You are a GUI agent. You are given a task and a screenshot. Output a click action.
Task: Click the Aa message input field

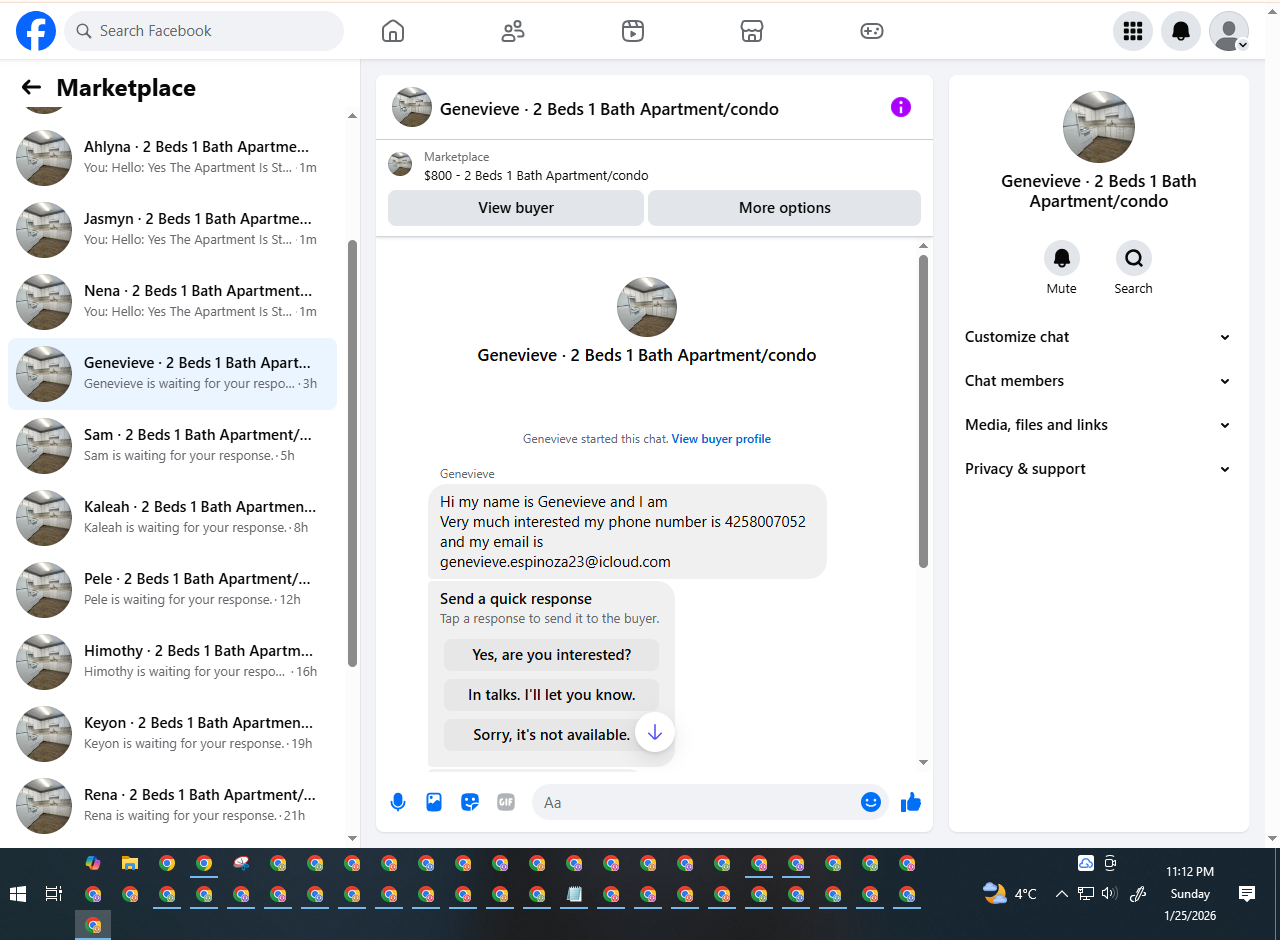point(695,802)
